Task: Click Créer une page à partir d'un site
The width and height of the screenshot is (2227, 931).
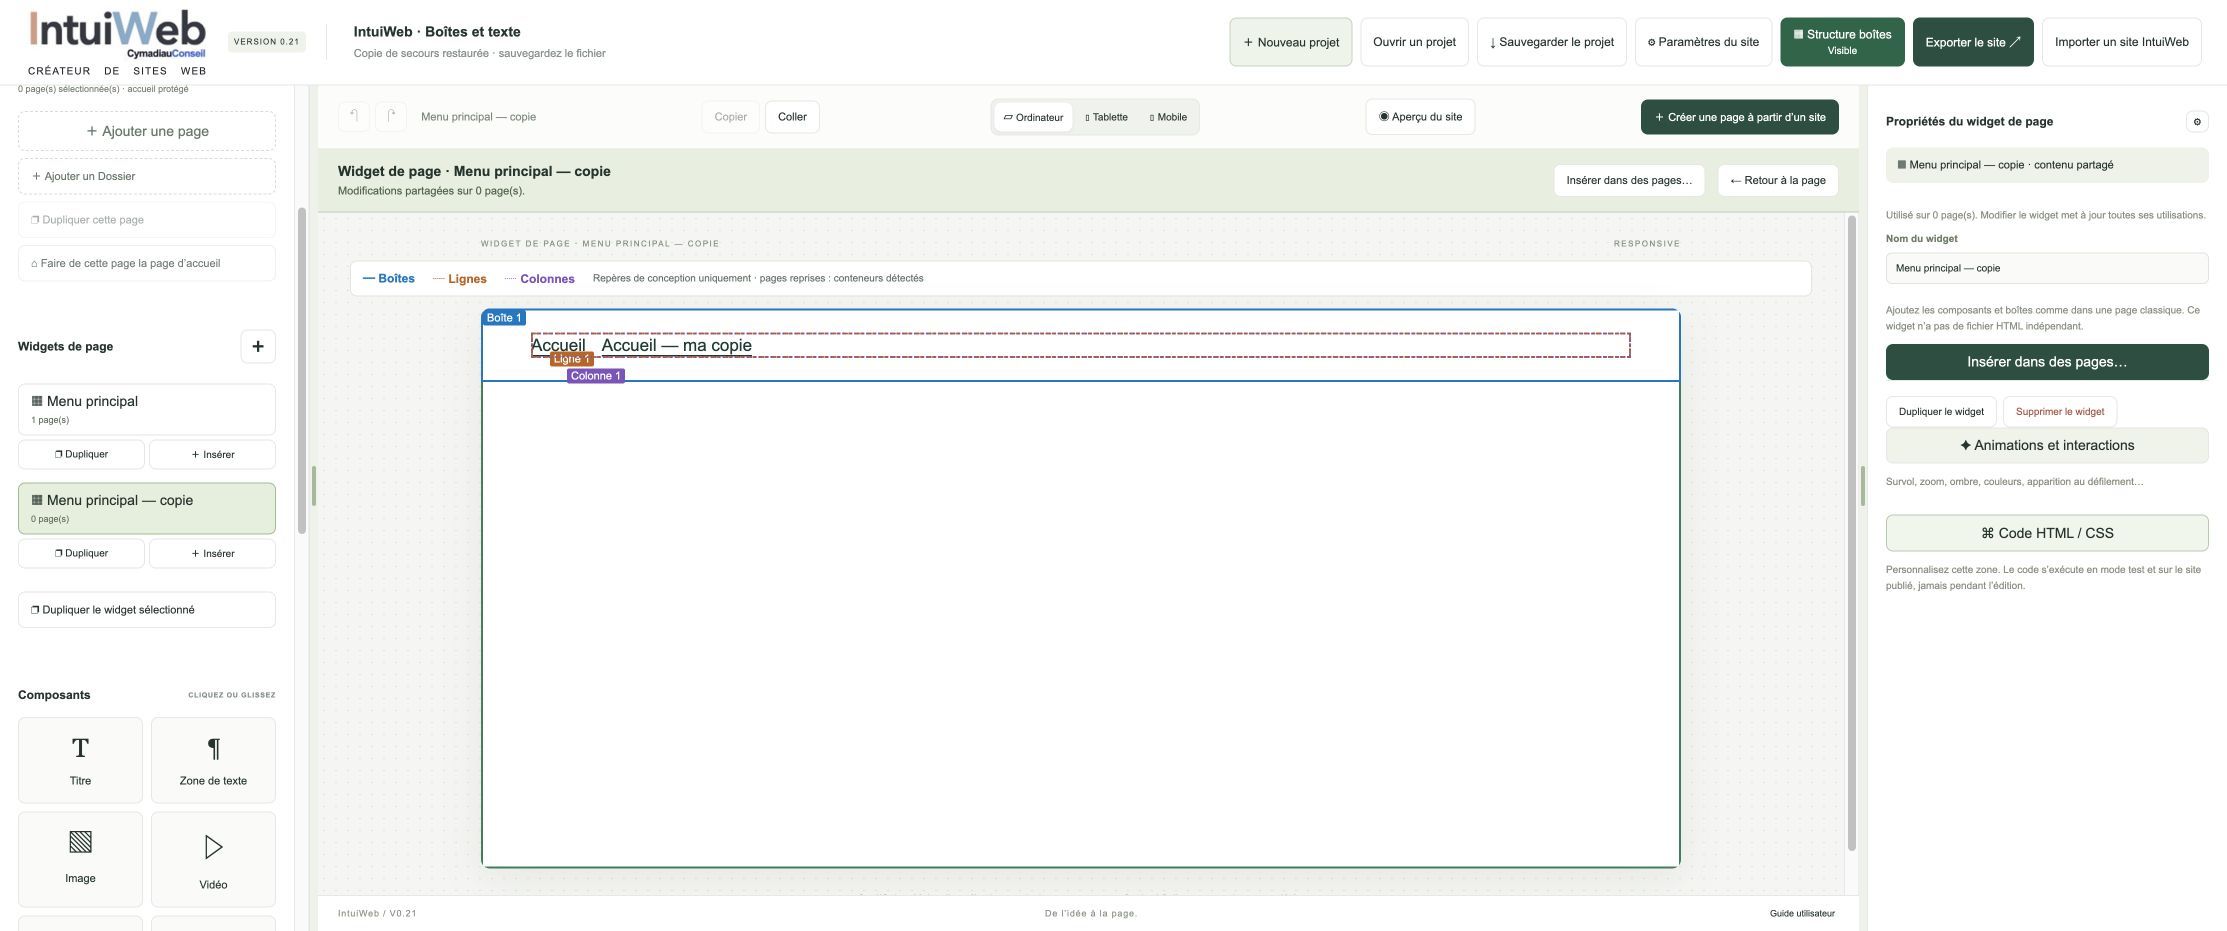Action: point(1739,117)
